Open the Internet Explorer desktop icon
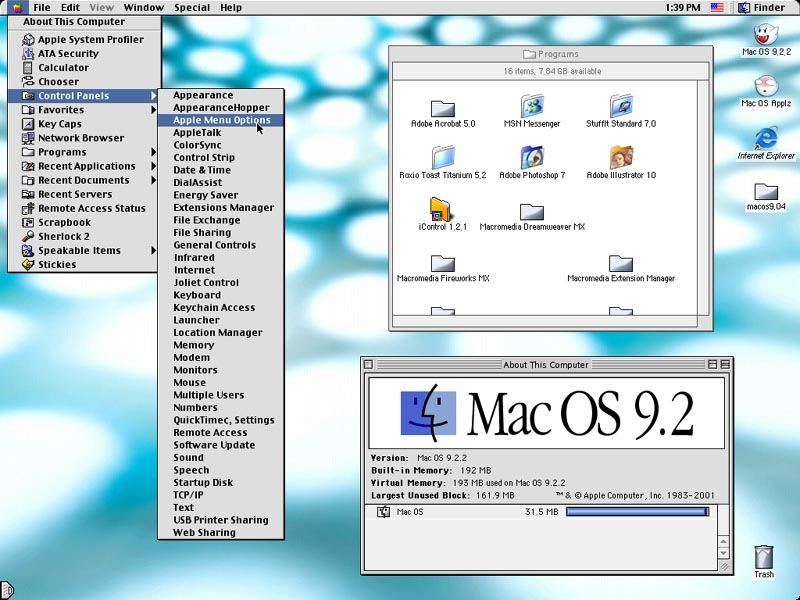The height and width of the screenshot is (600, 800). click(766, 138)
